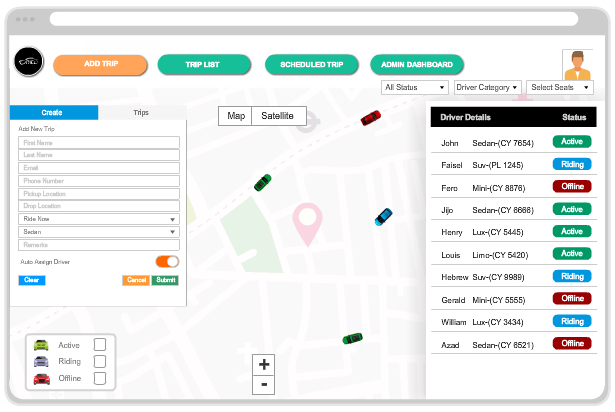The width and height of the screenshot is (615, 412).
Task: Switch to the Create tab
Action: tap(54, 113)
